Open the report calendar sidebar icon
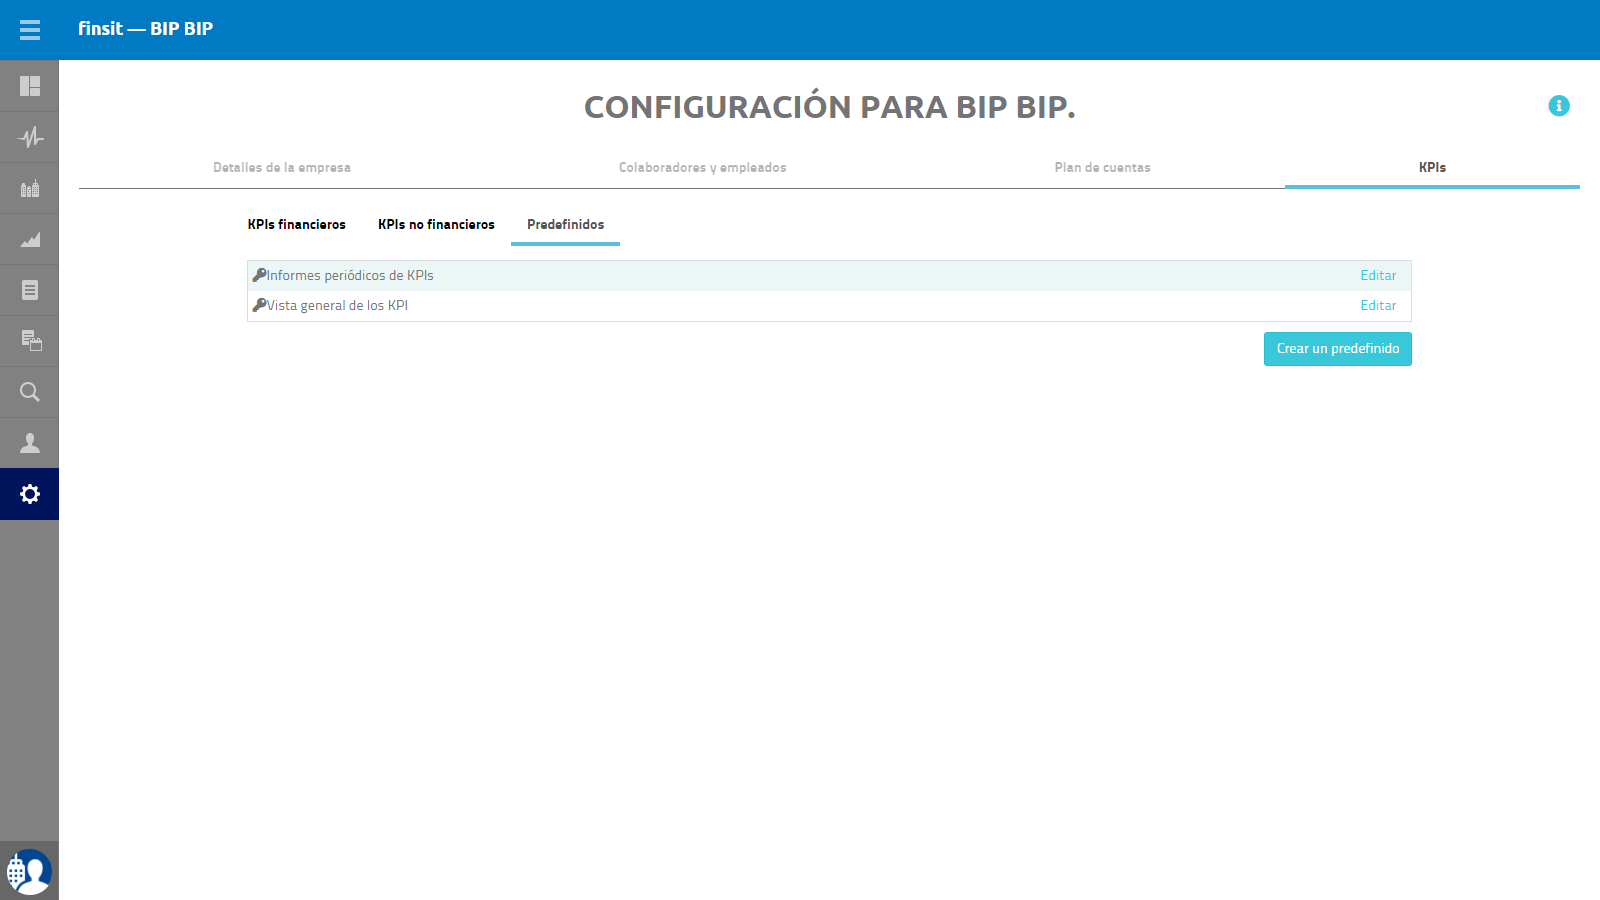 [x=30, y=341]
